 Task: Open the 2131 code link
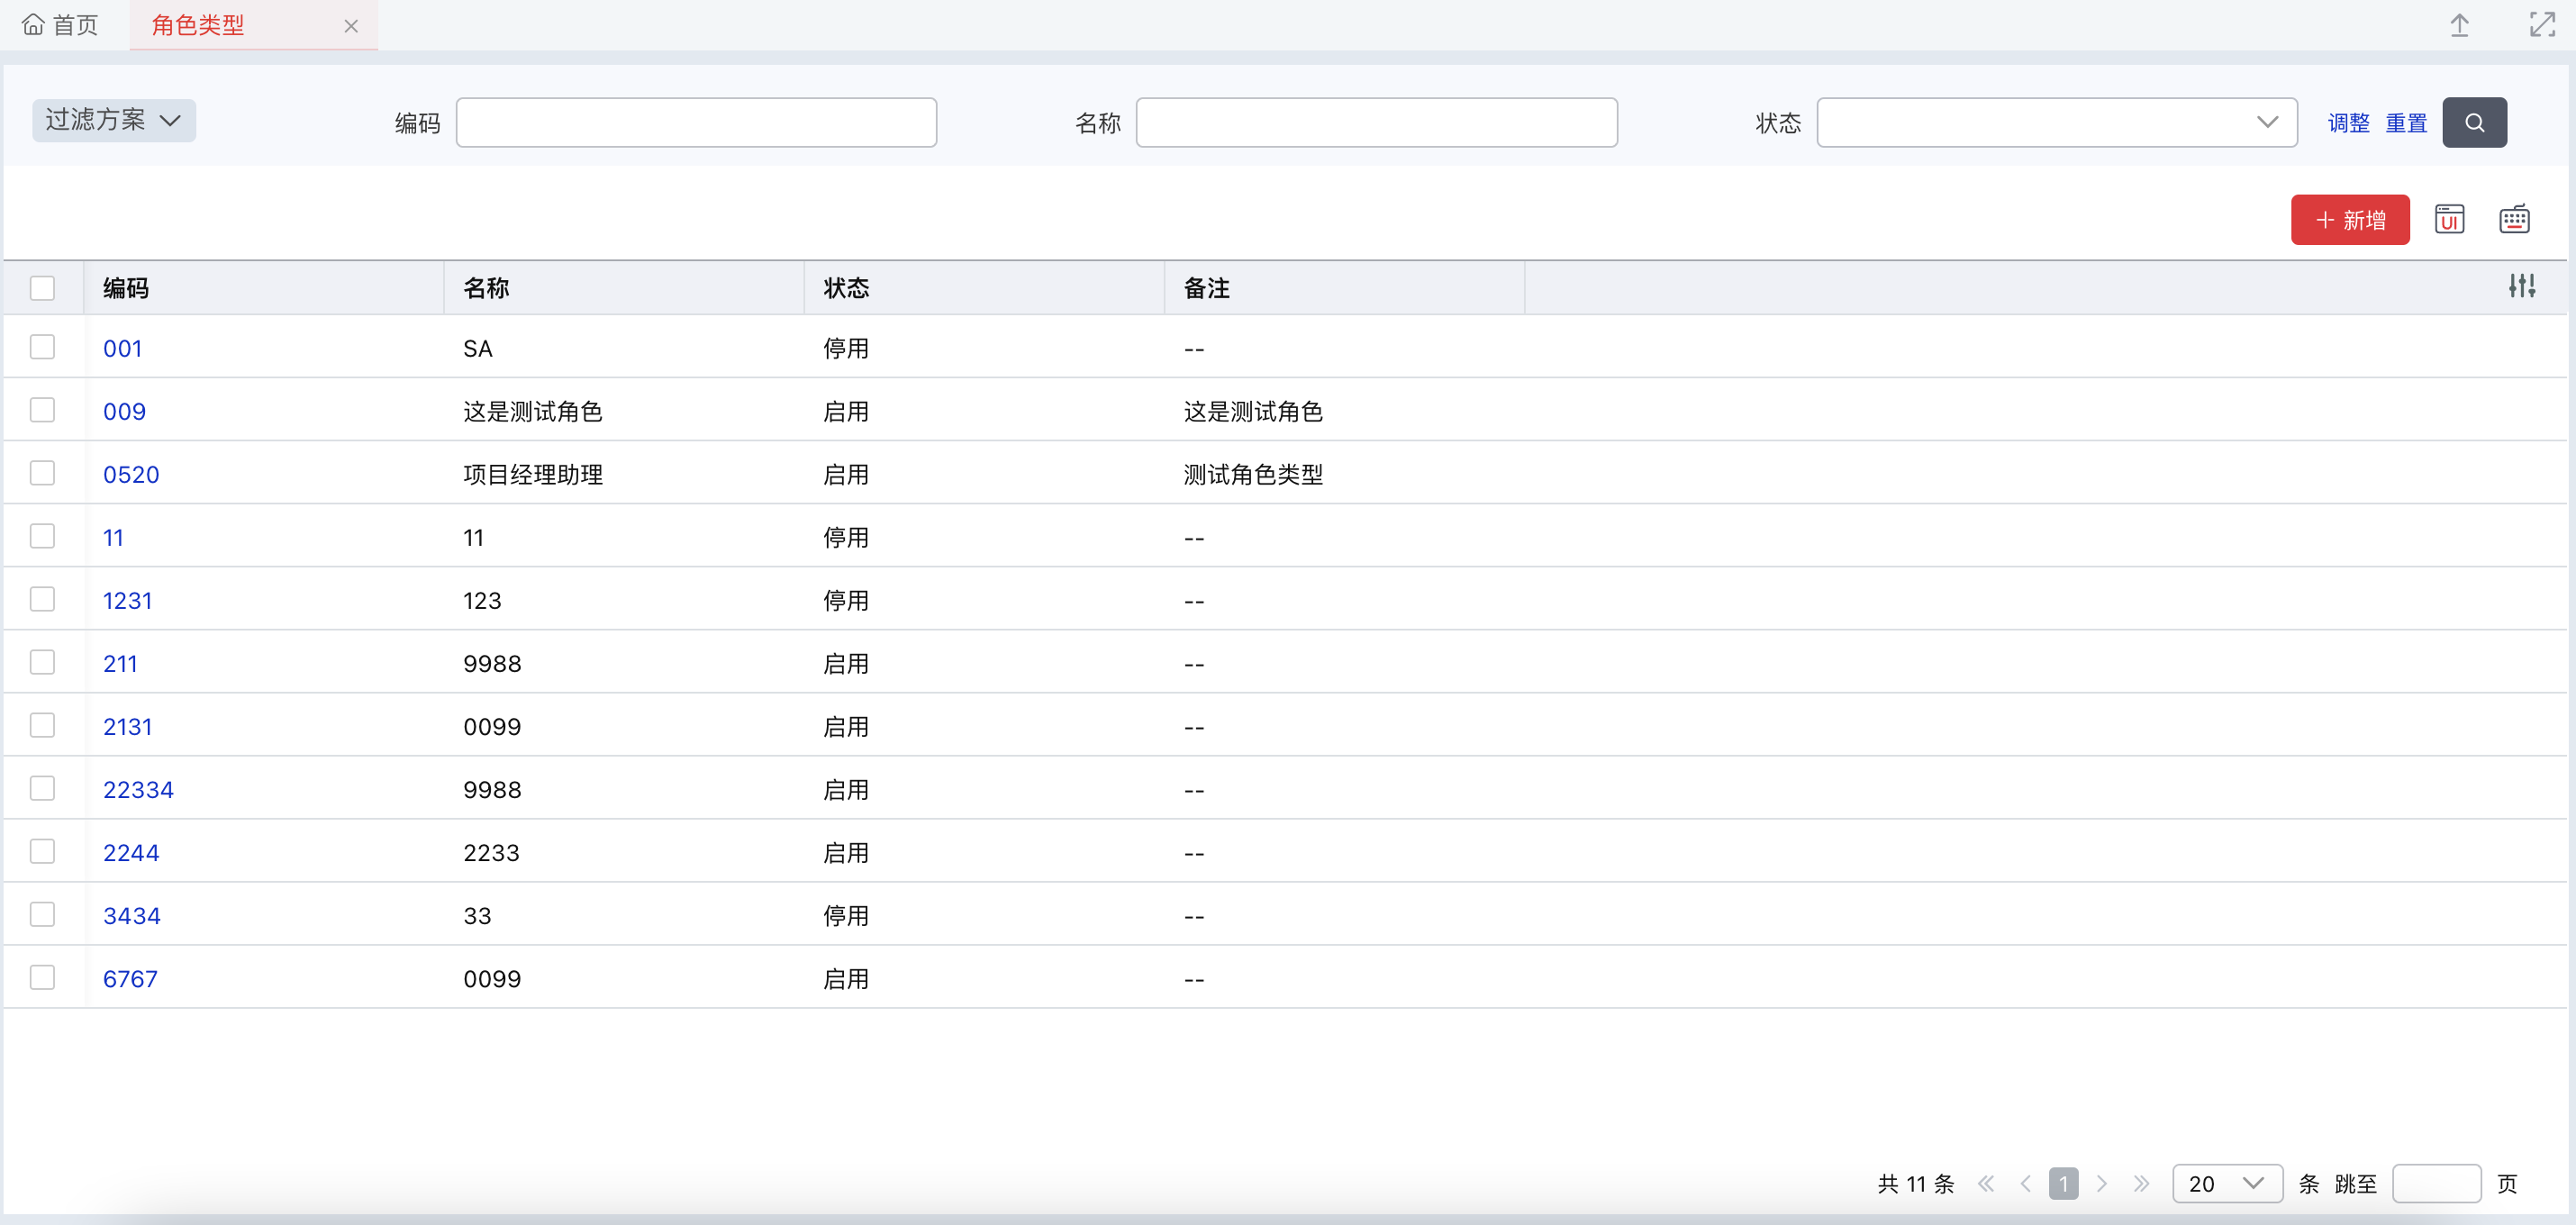[127, 727]
